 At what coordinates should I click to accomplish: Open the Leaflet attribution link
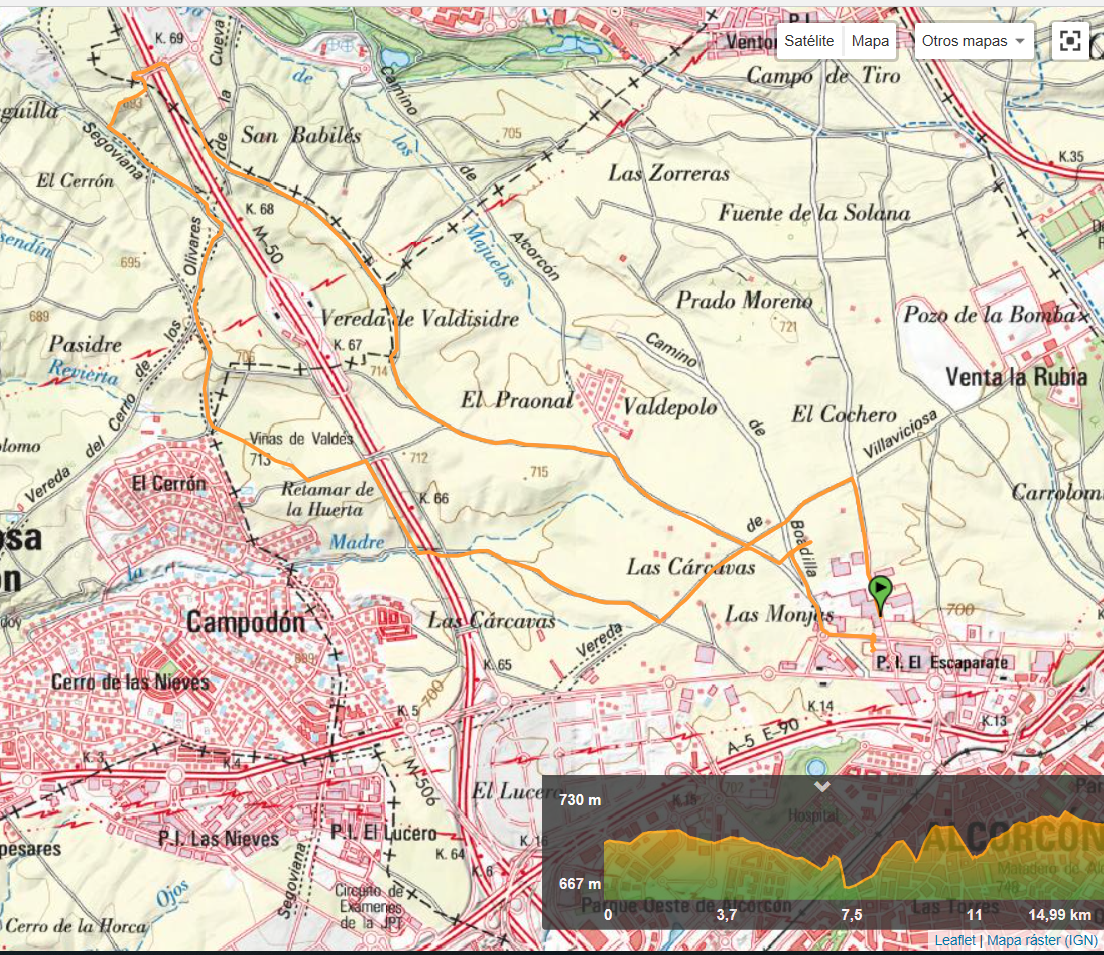955,940
